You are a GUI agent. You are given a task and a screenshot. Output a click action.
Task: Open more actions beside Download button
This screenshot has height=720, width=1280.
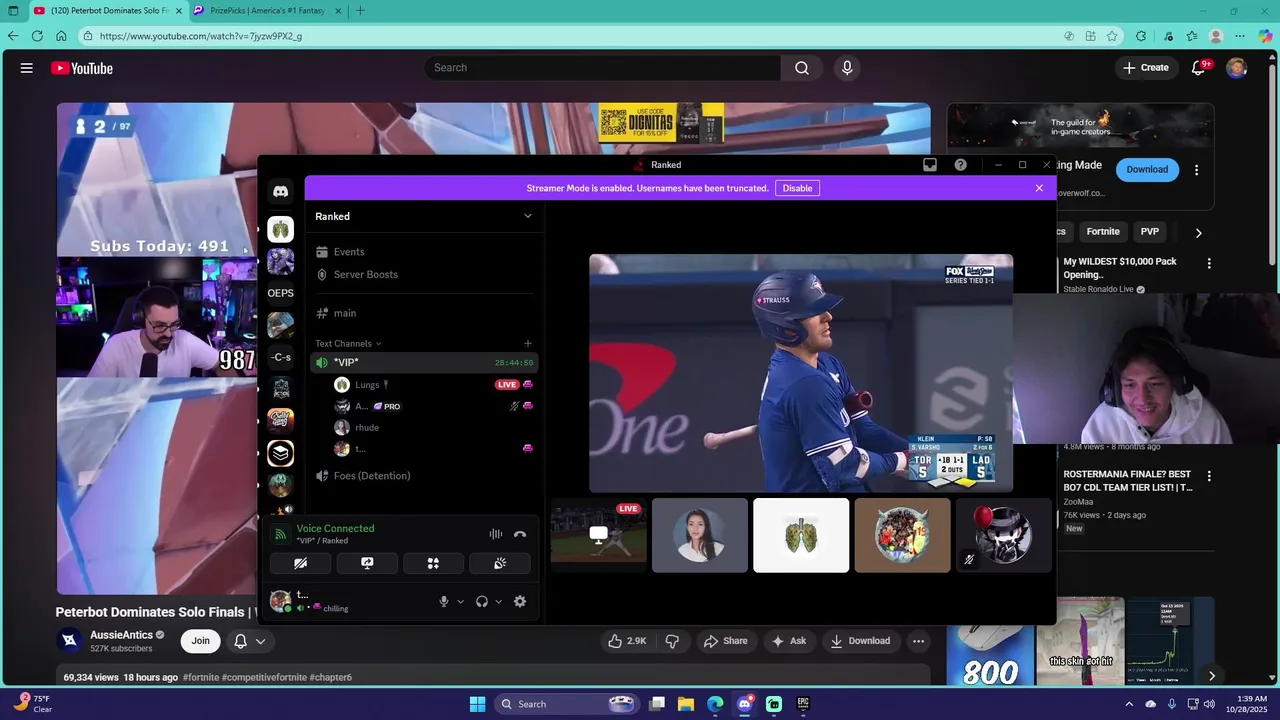(918, 641)
